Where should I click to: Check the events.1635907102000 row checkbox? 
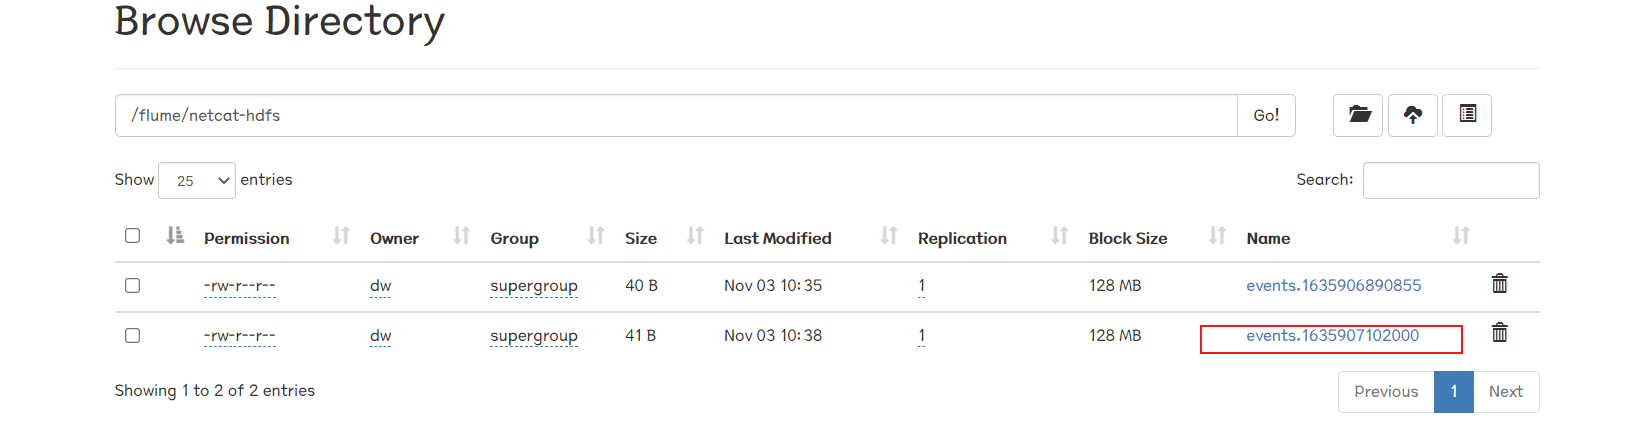[x=132, y=336]
